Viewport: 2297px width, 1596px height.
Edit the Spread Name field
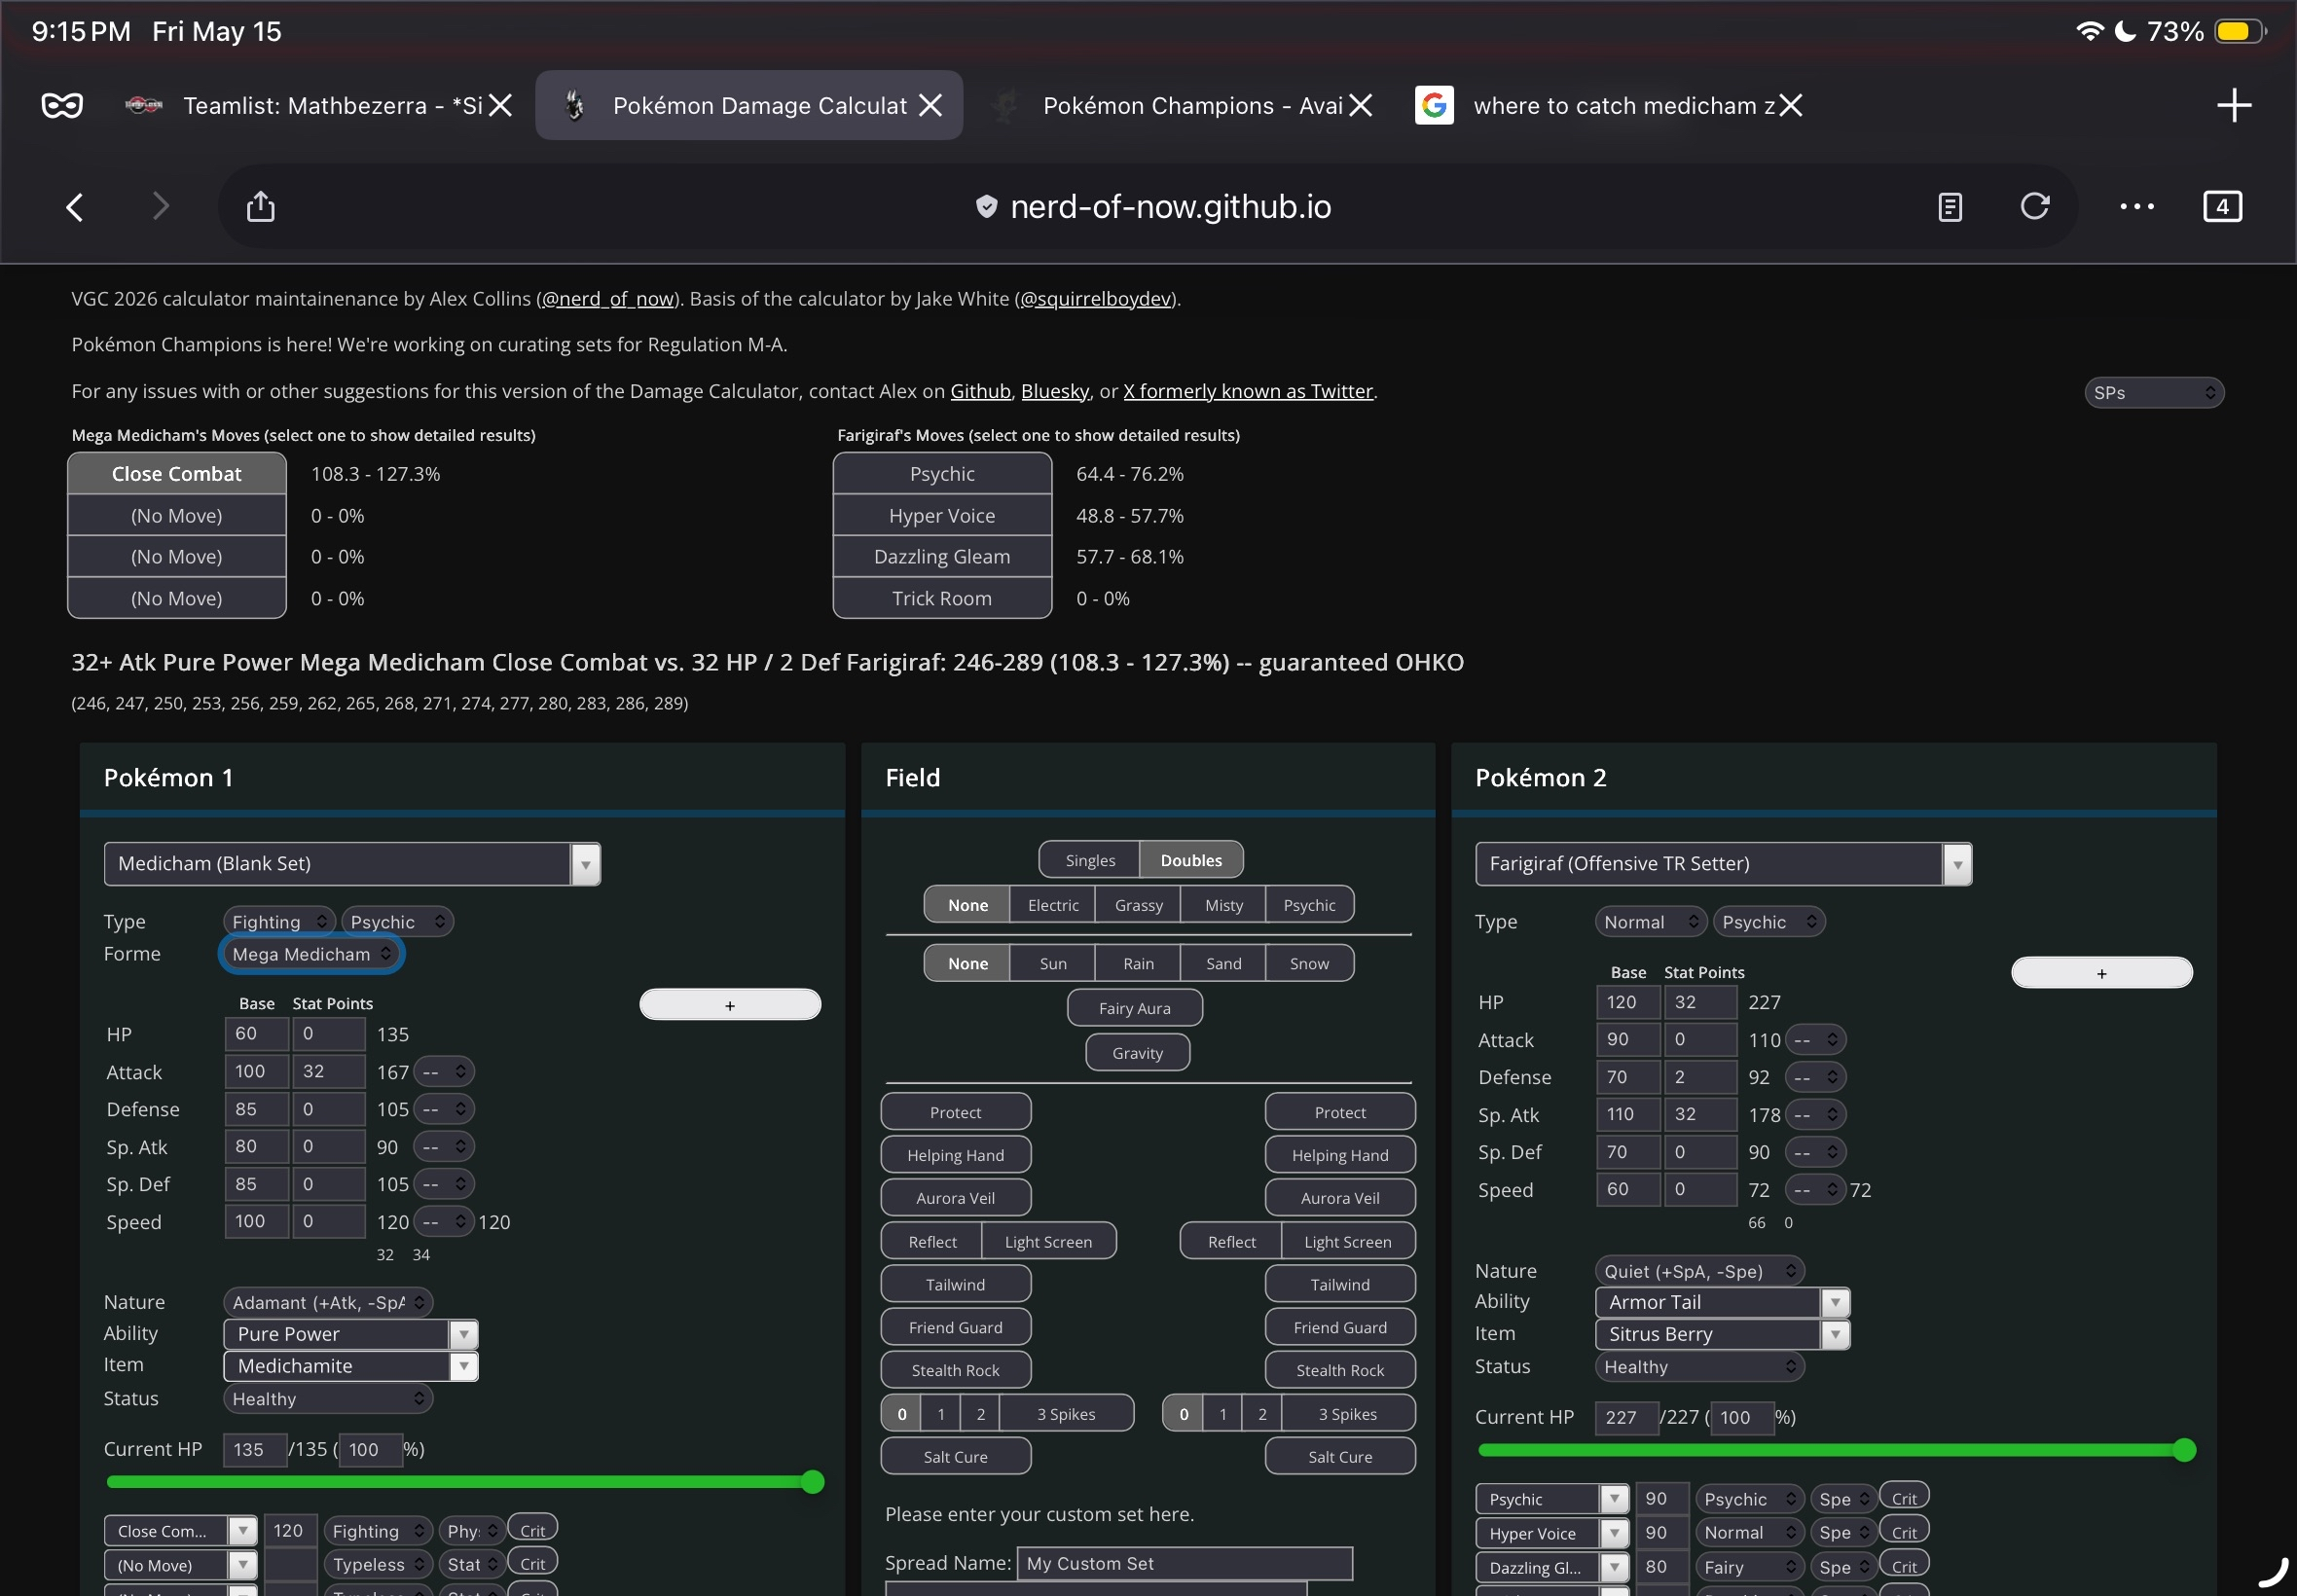pos(1185,1563)
